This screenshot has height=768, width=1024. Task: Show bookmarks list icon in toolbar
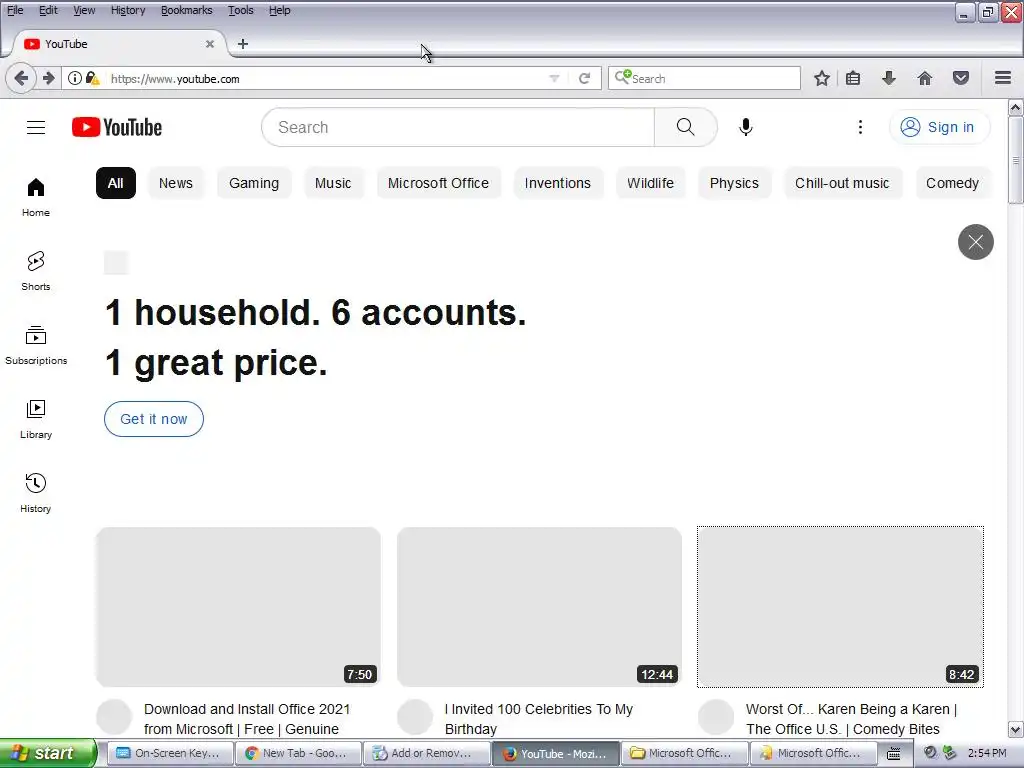(853, 79)
